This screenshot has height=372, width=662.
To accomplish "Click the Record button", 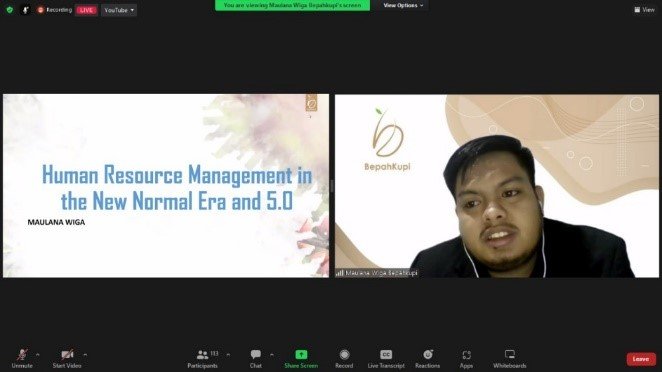I will click(344, 358).
